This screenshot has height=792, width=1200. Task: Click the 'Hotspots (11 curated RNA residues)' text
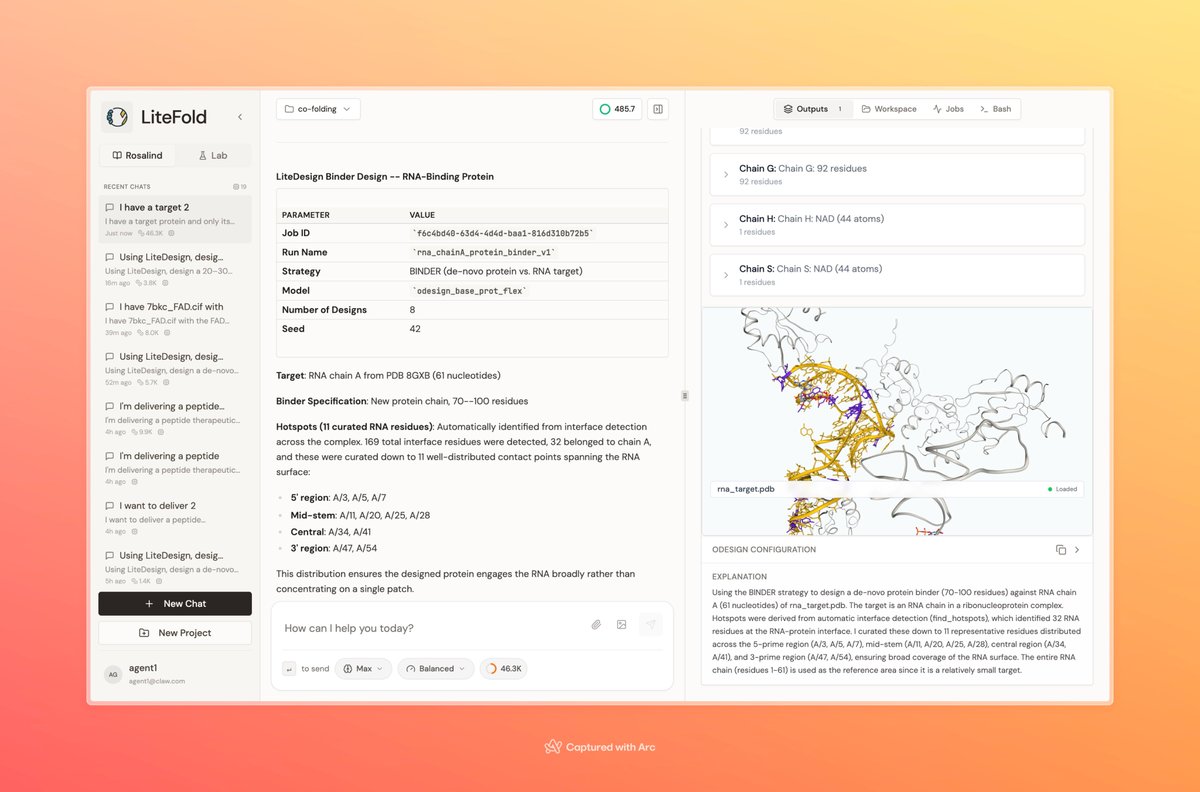(x=355, y=427)
